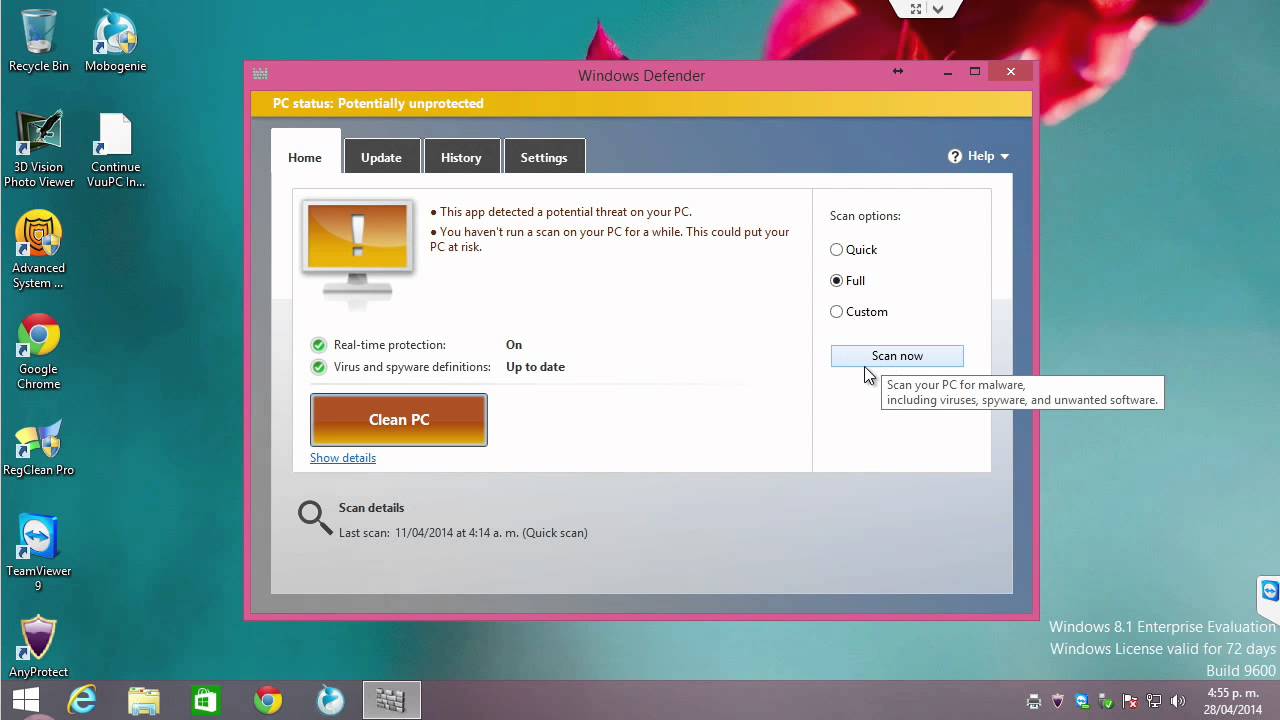Switch to the Home tab

(305, 157)
